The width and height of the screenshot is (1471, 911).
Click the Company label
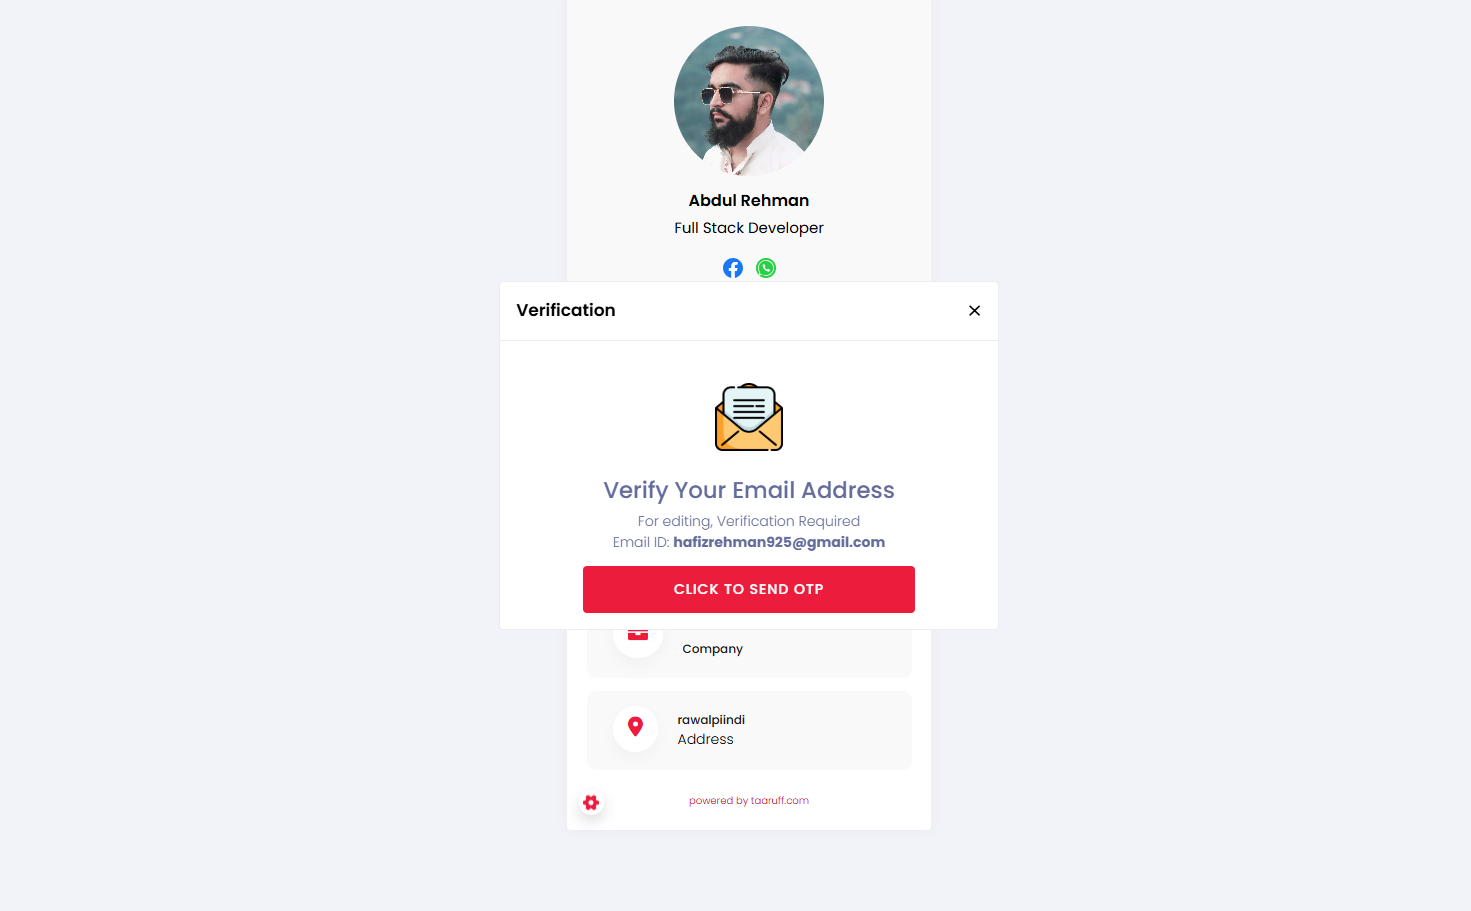[x=713, y=649]
